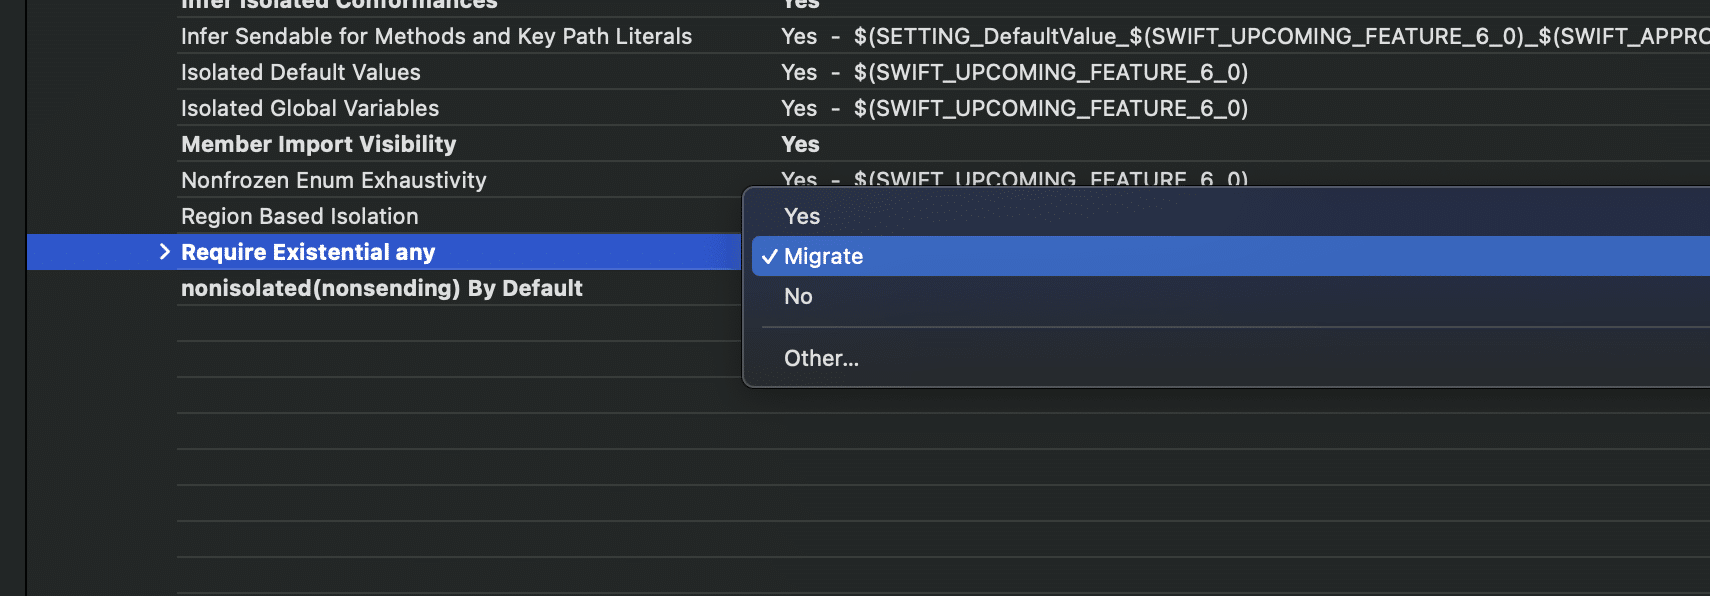1710x596 pixels.
Task: Open the Member Import Visibility Yes value
Action: [800, 144]
